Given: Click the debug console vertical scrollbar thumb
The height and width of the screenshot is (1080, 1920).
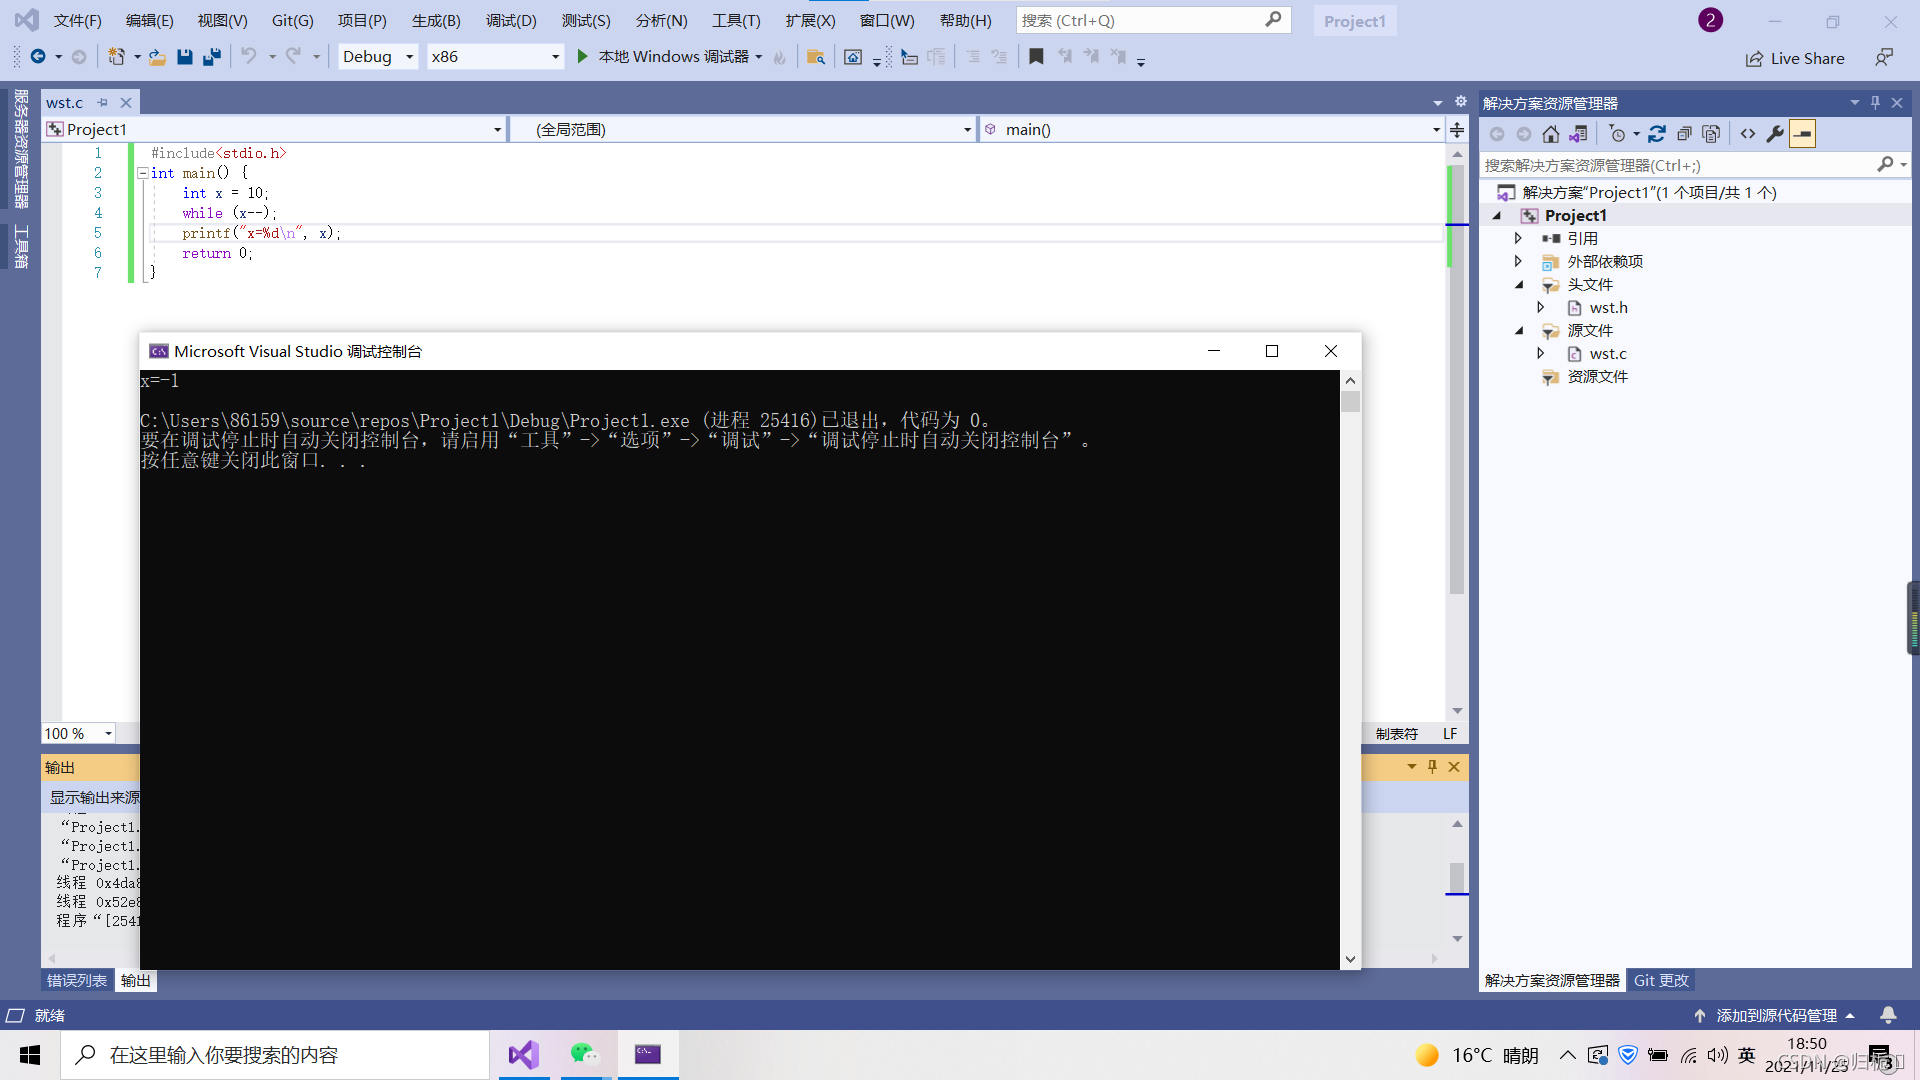Looking at the screenshot, I should pos(1350,401).
